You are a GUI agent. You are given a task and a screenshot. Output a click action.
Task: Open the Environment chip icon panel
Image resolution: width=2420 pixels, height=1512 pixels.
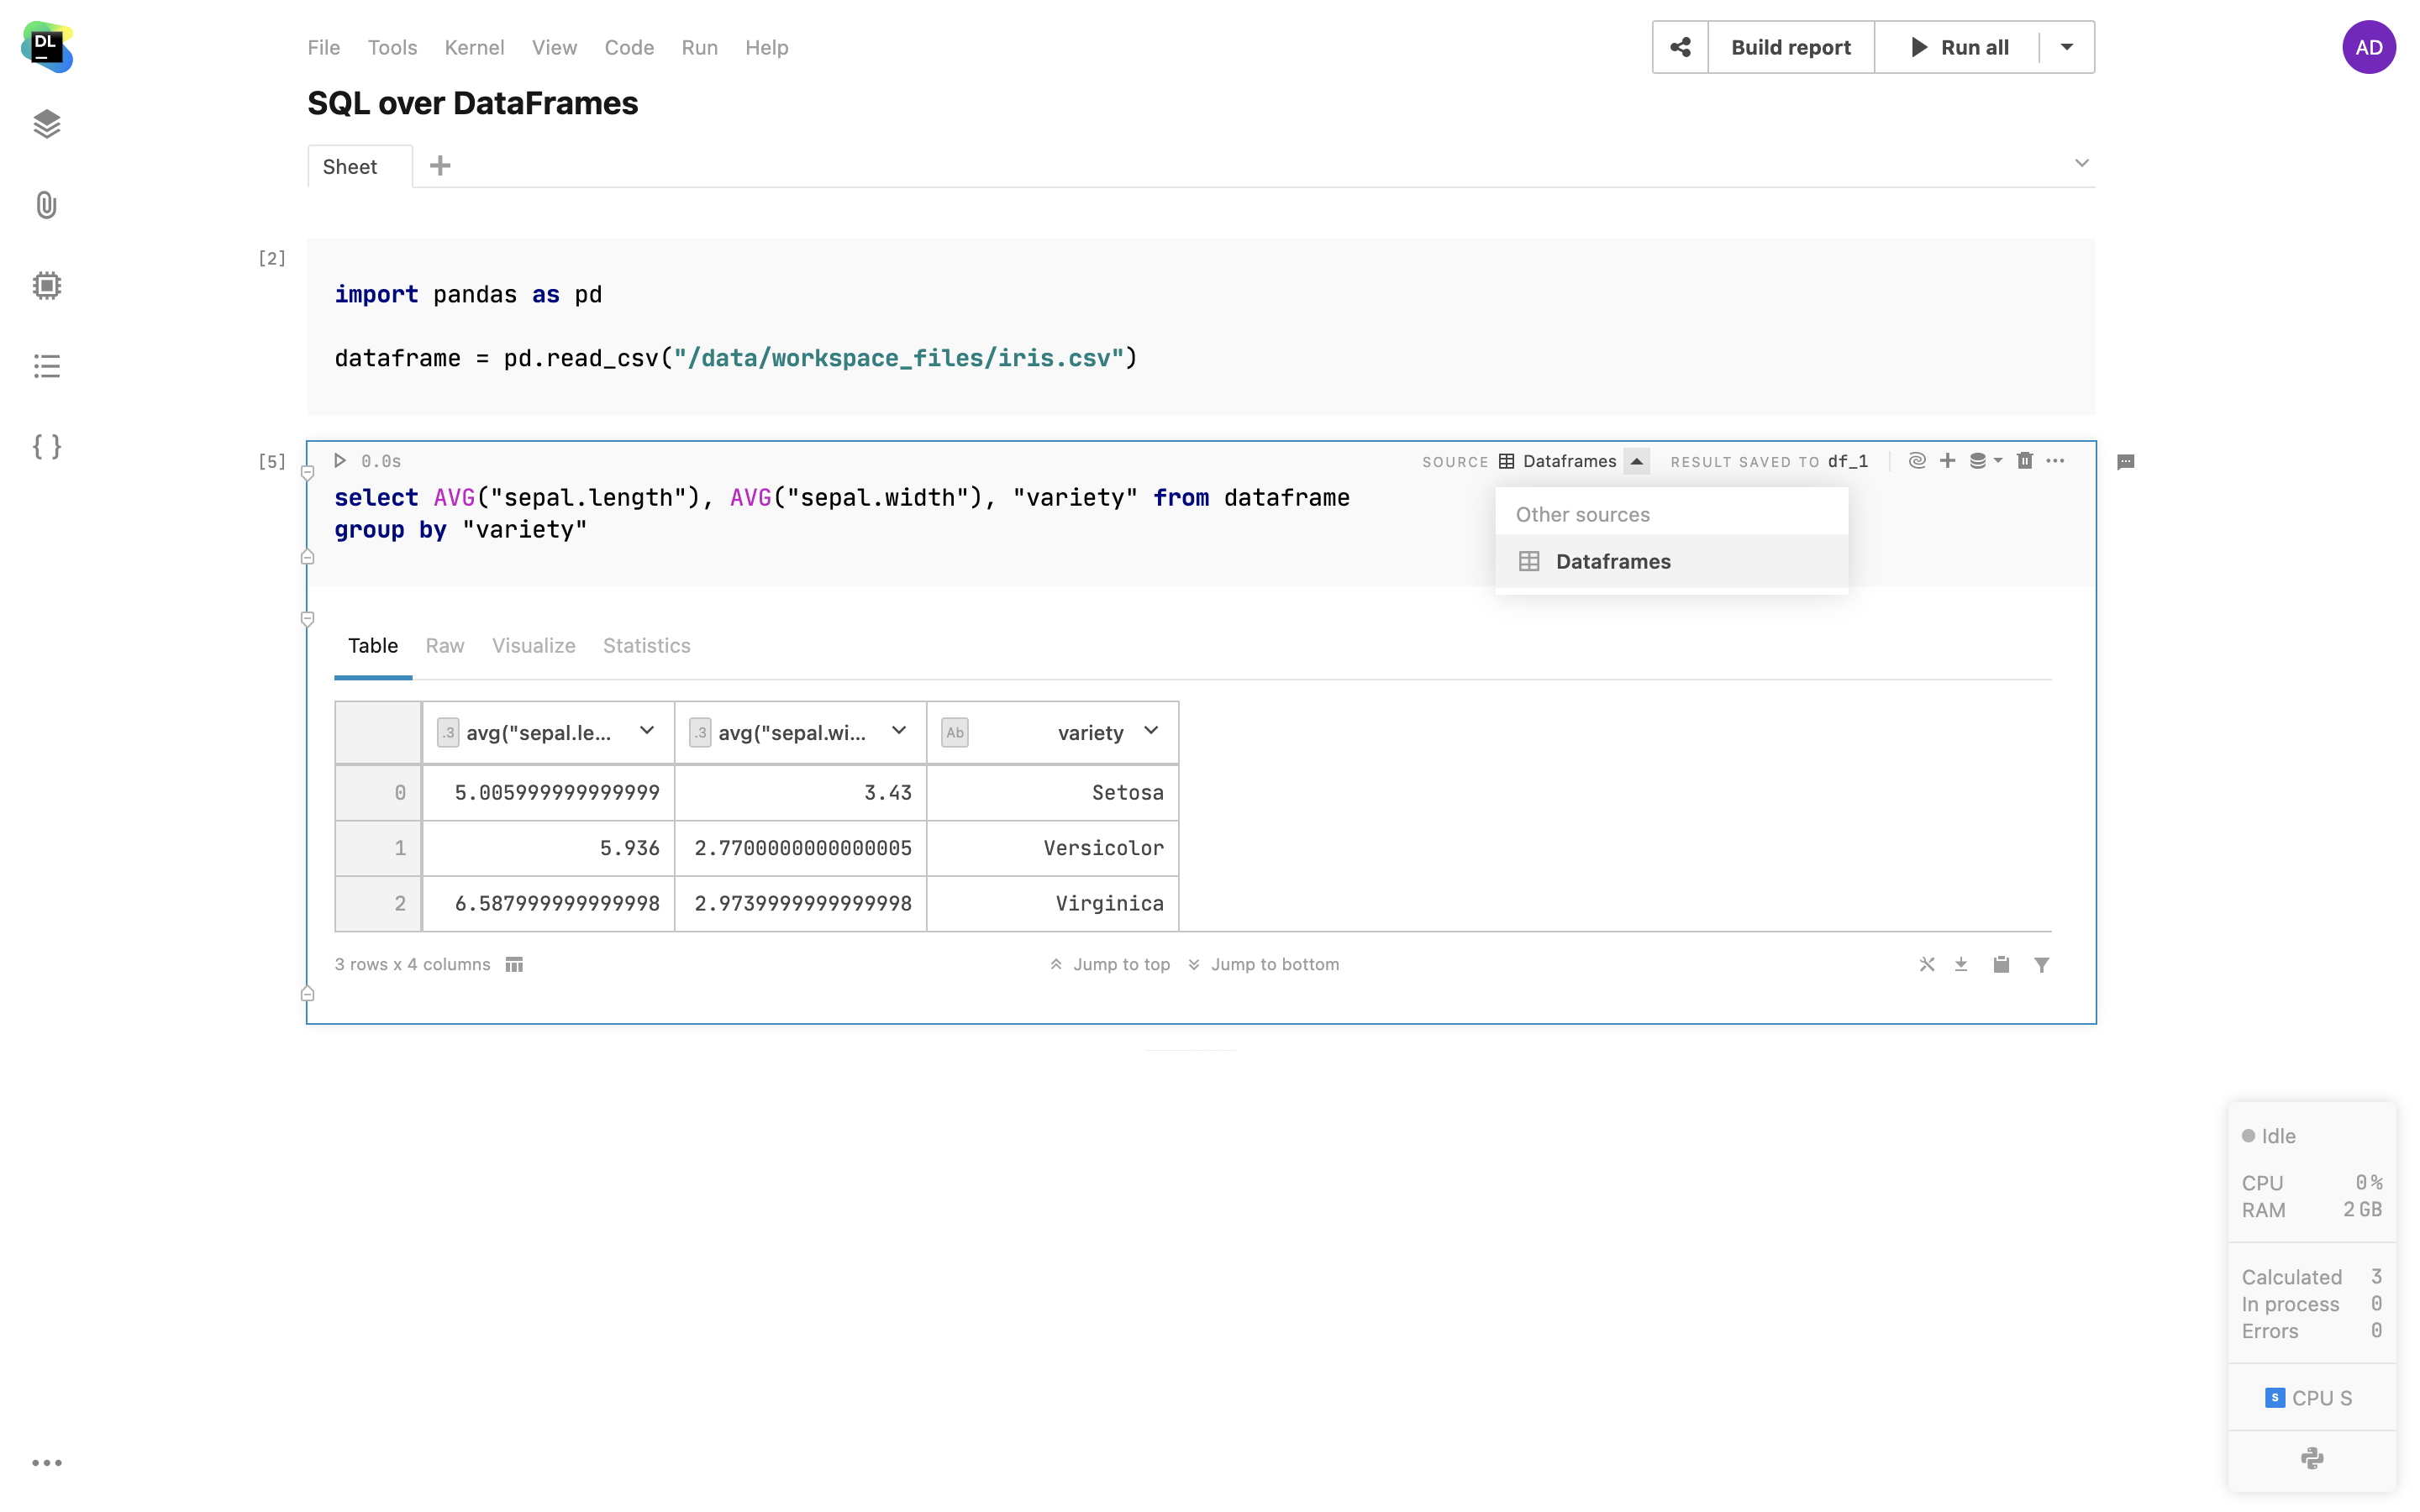[x=46, y=286]
